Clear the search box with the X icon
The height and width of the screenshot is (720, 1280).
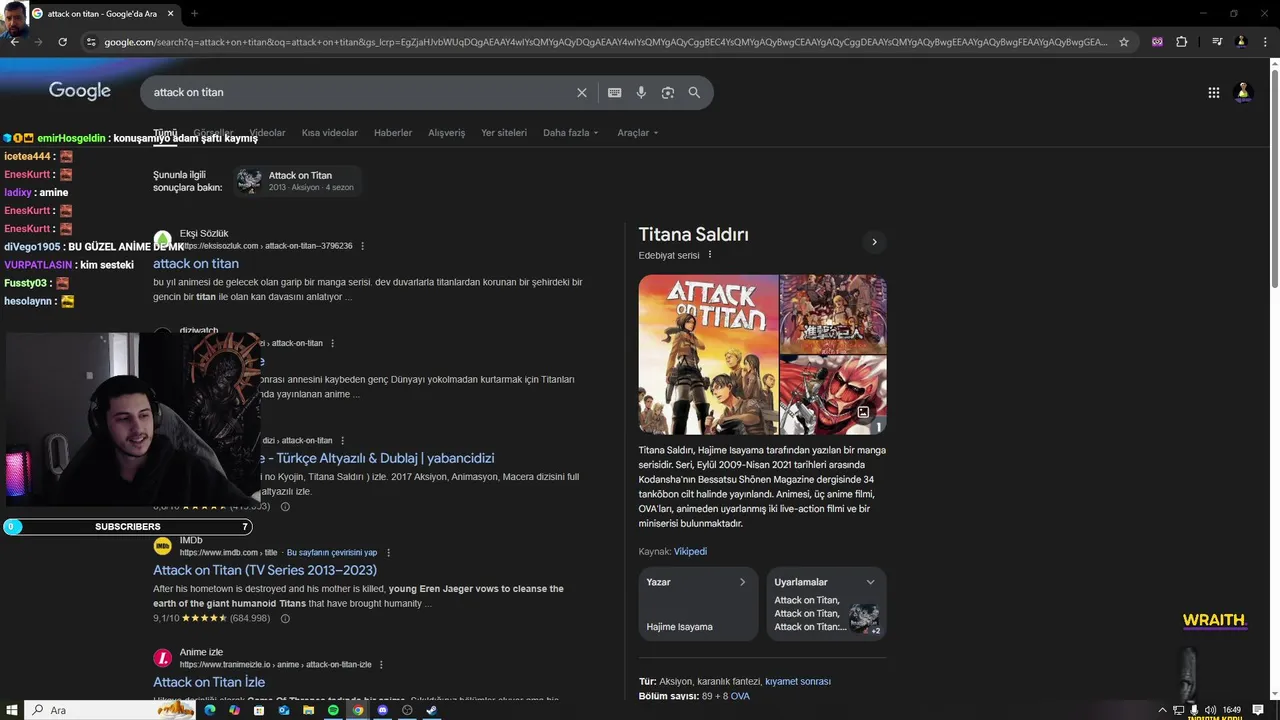(582, 92)
